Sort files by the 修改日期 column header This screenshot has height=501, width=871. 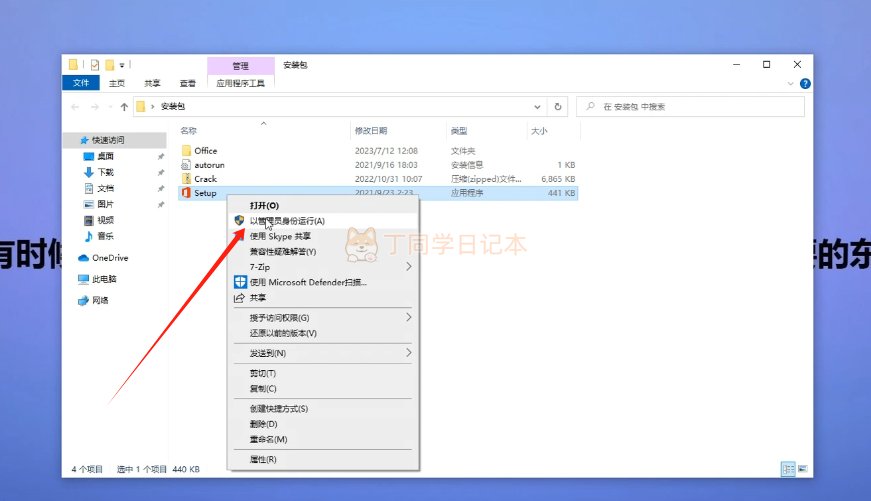pos(369,131)
